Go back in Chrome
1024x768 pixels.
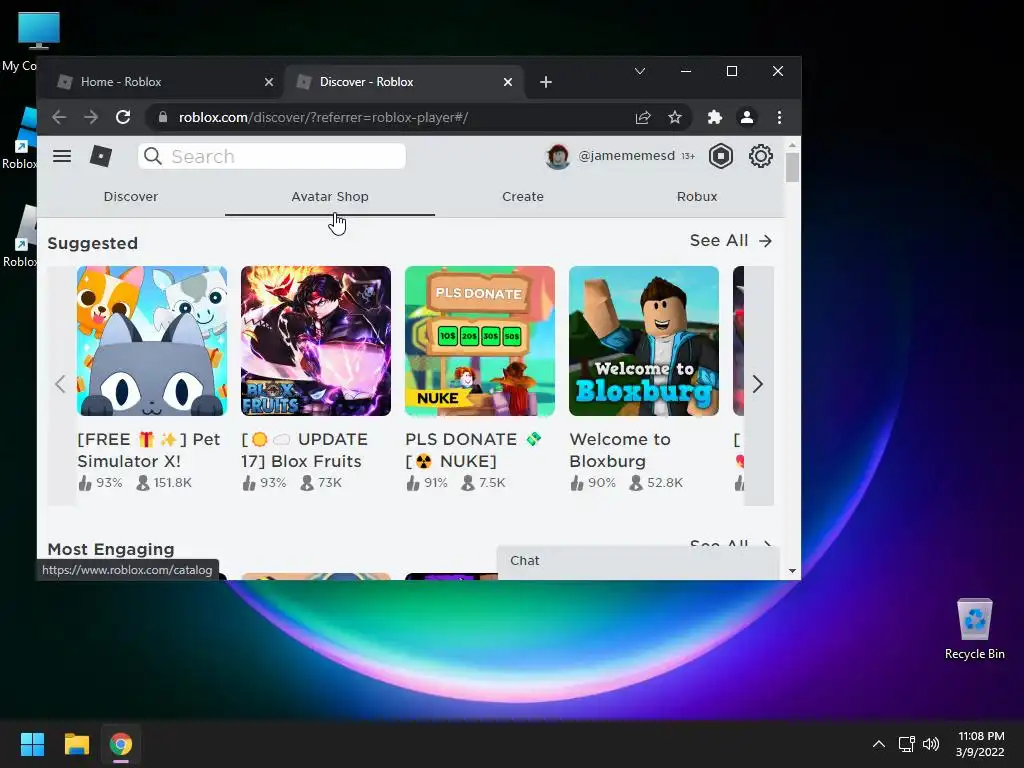point(59,118)
